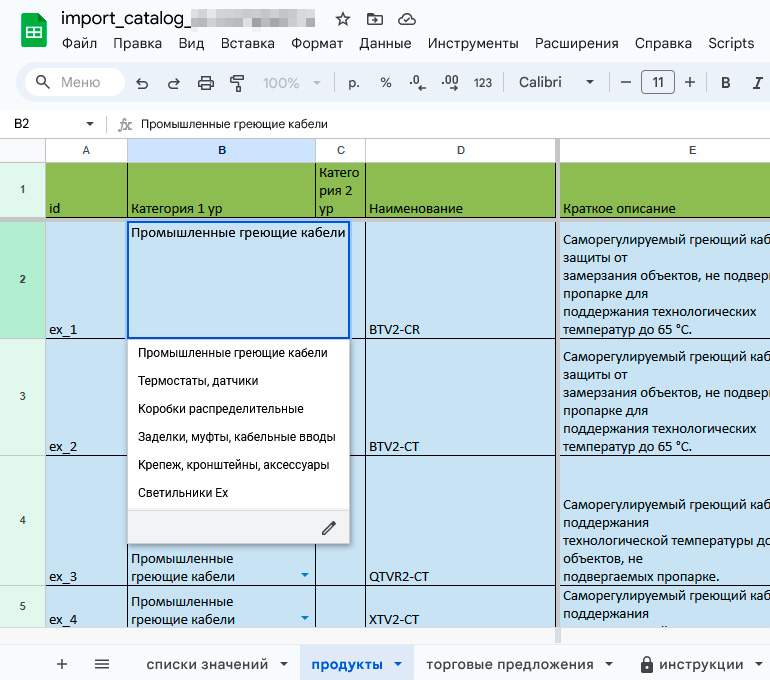770x680 pixels.
Task: Star the import_catalog document
Action: (x=342, y=20)
